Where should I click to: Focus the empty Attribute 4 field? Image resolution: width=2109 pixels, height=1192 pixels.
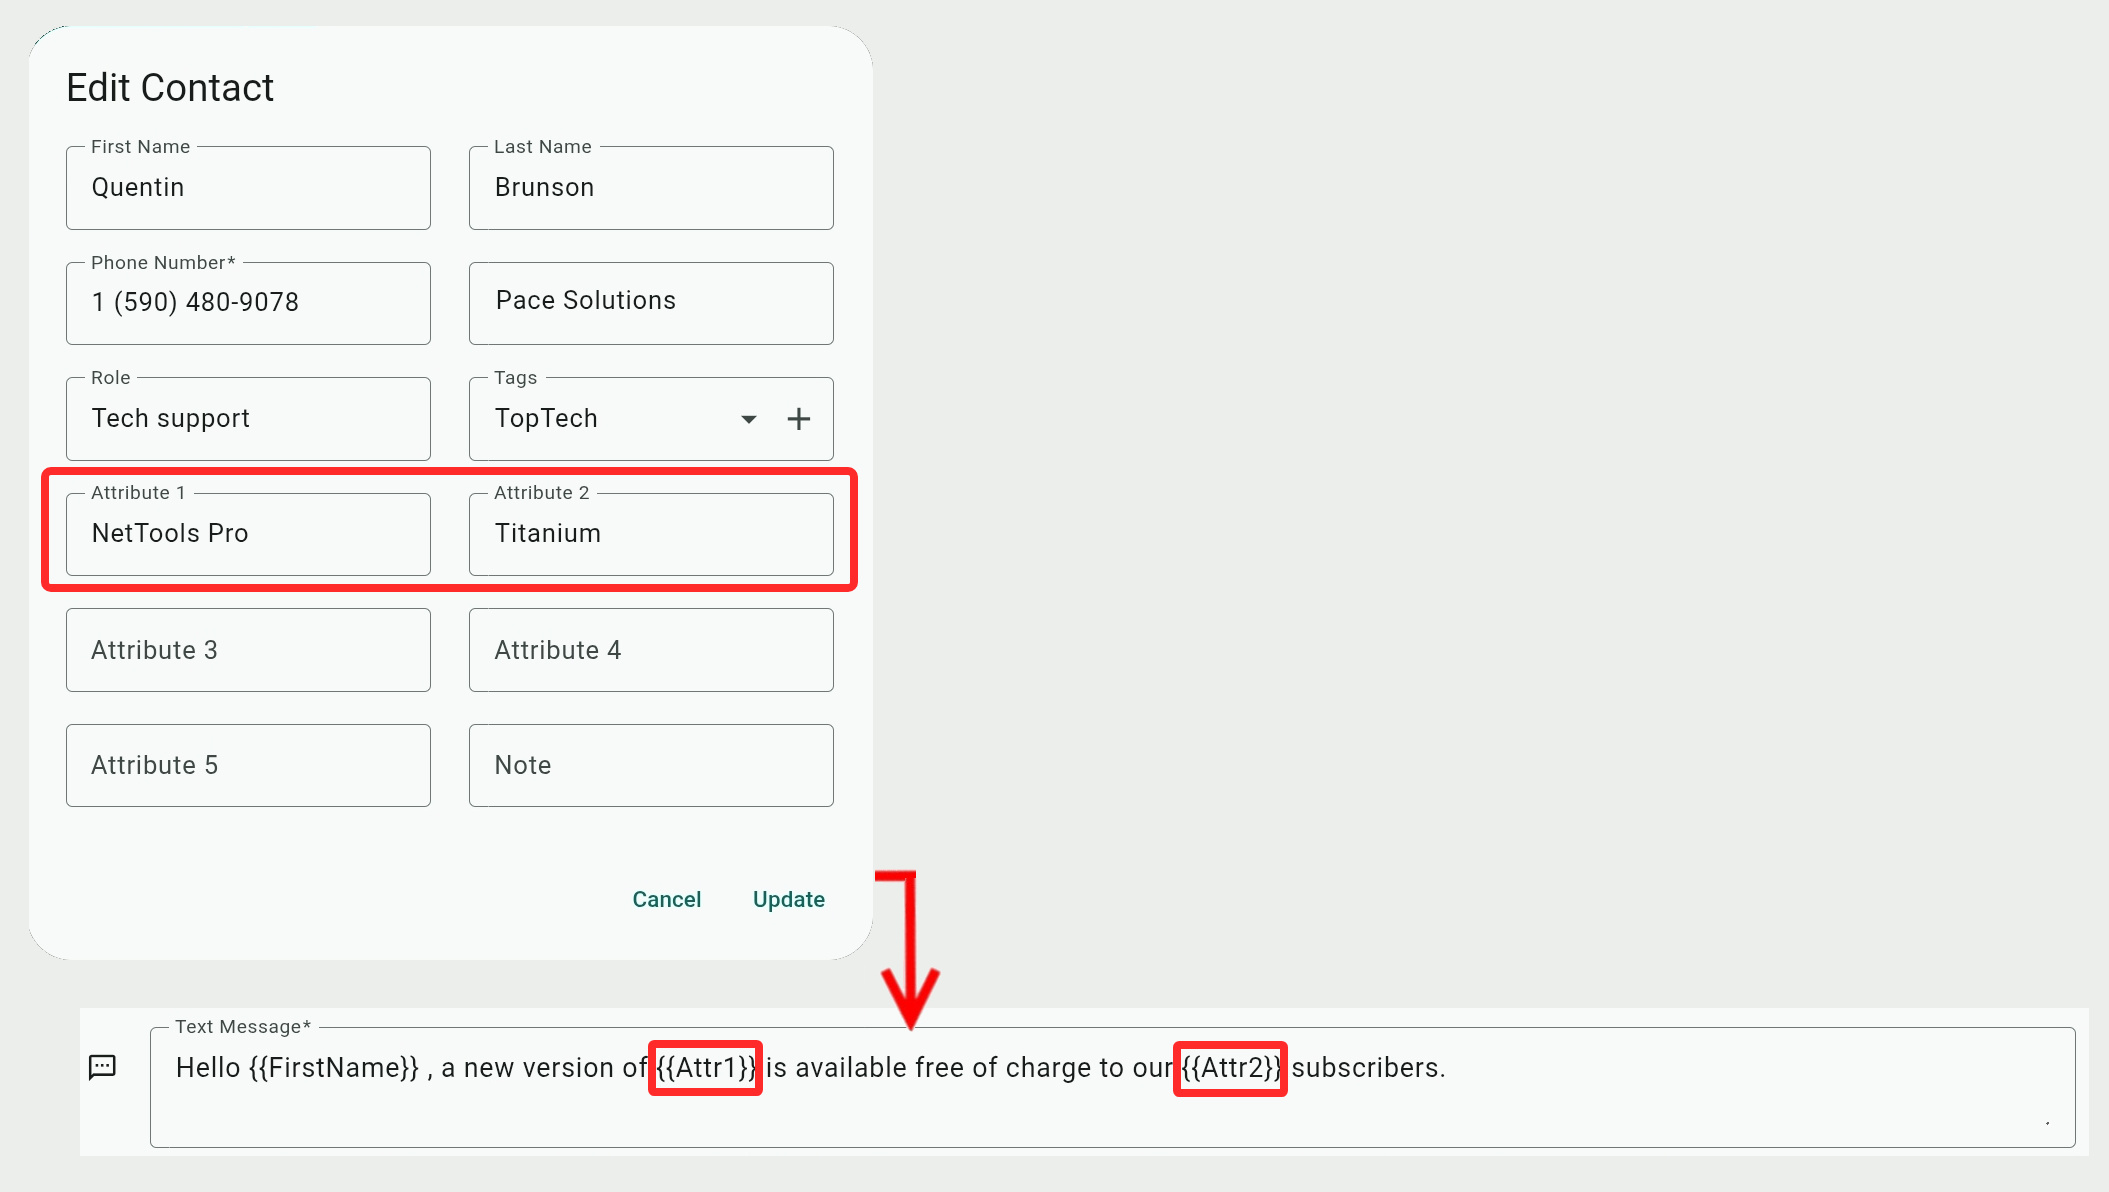pos(651,650)
